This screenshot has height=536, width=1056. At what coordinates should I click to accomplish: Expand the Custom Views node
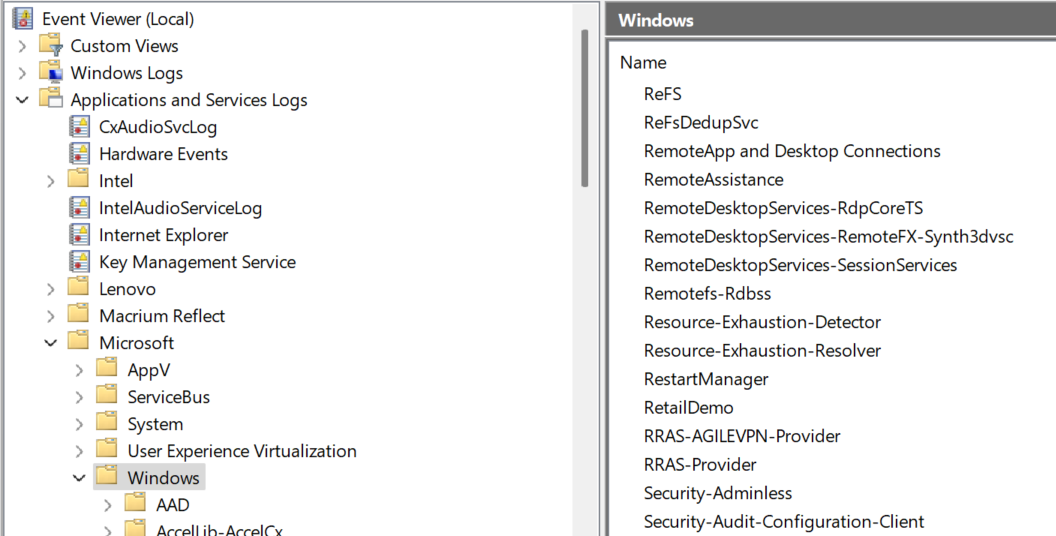(x=22, y=46)
